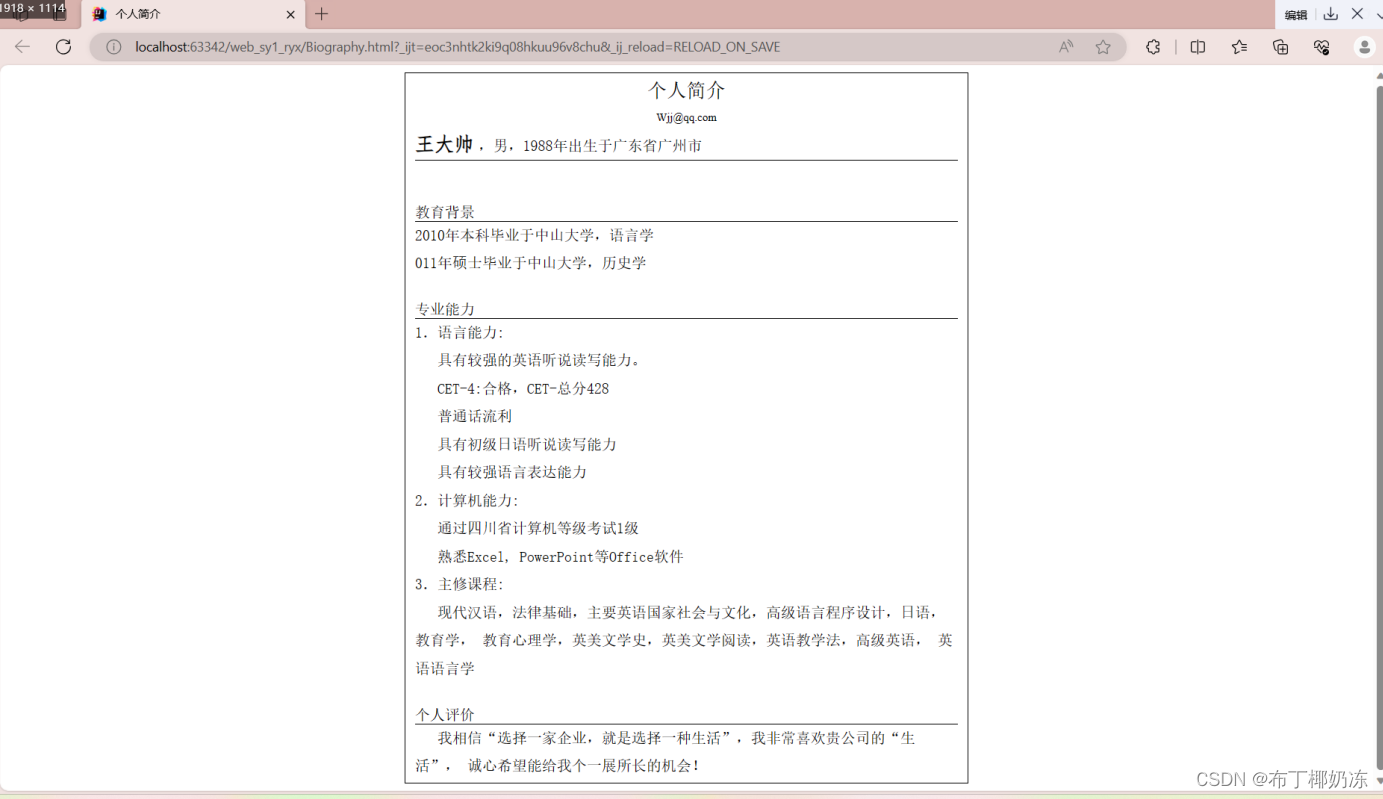Click the address bar URL
1383x799 pixels.
(458, 47)
